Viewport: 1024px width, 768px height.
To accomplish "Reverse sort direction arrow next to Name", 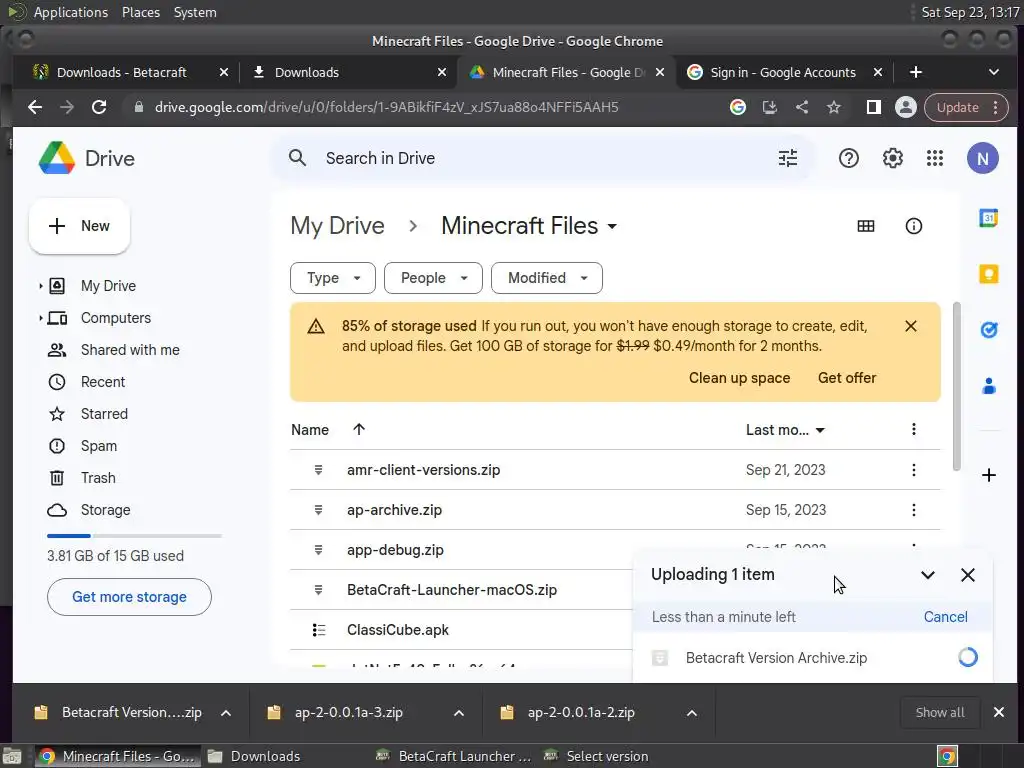I will [x=359, y=429].
